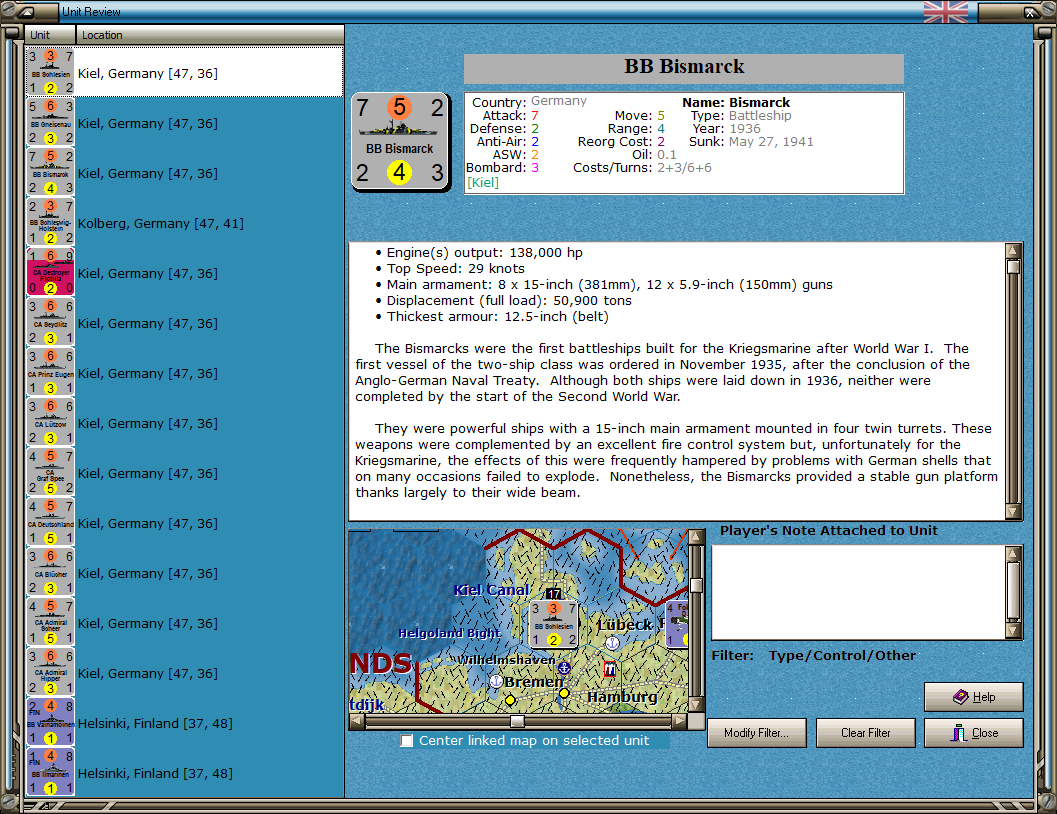Click the description text scrollbar thumb

1013,267
